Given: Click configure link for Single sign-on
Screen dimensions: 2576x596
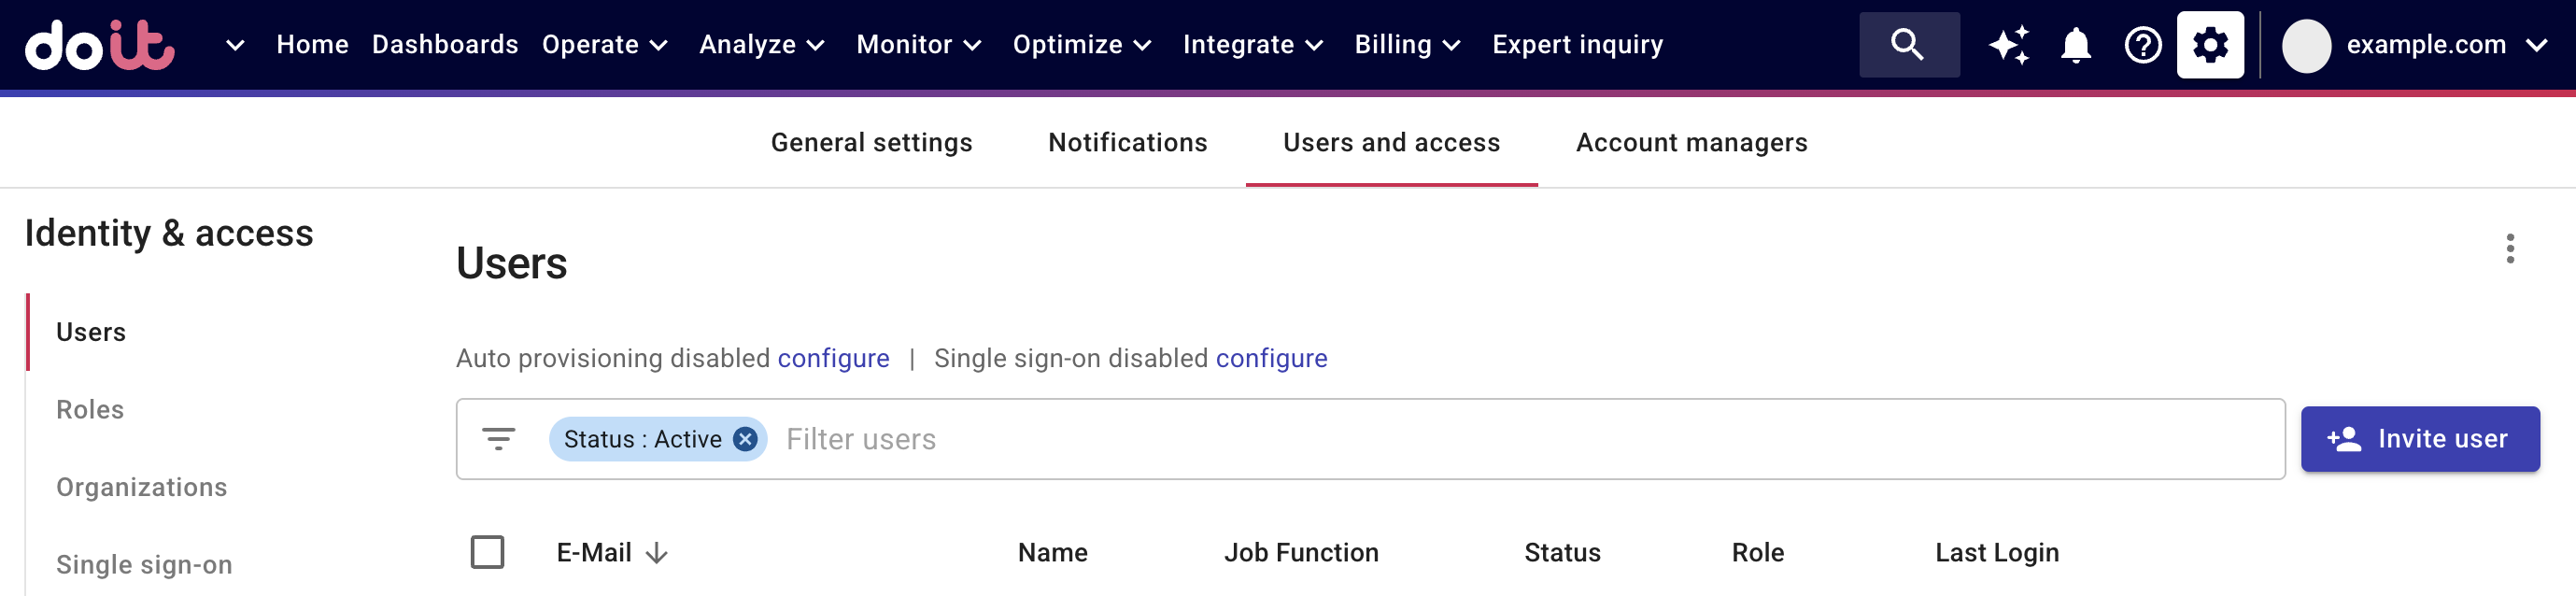Looking at the screenshot, I should click(x=1271, y=358).
